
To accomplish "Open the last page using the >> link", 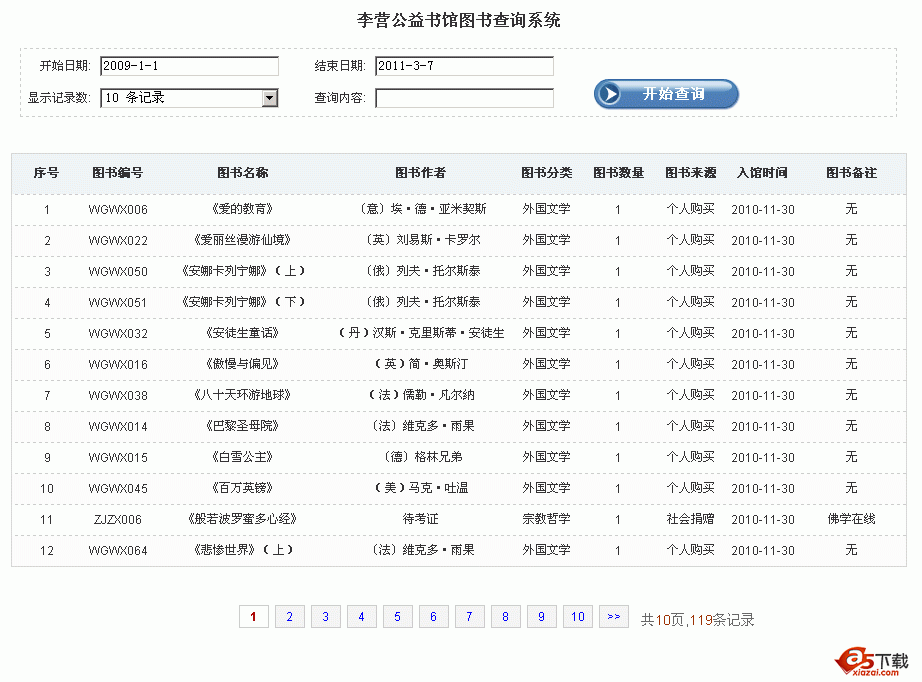I will [x=614, y=616].
